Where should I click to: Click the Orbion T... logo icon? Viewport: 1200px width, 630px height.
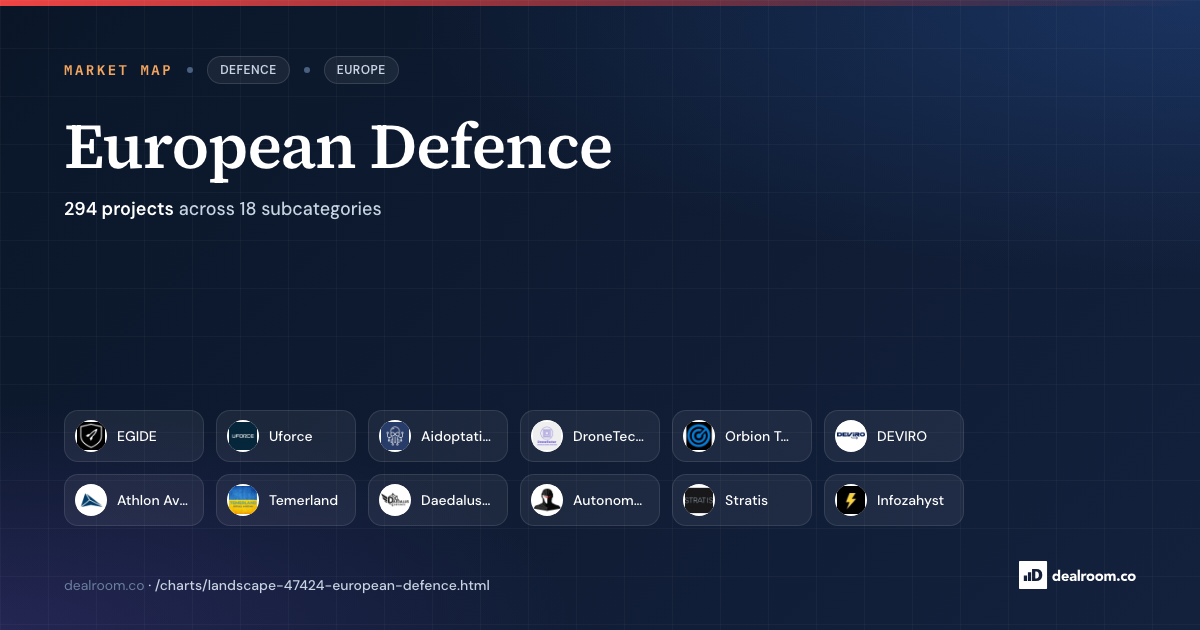pyautogui.click(x=699, y=436)
